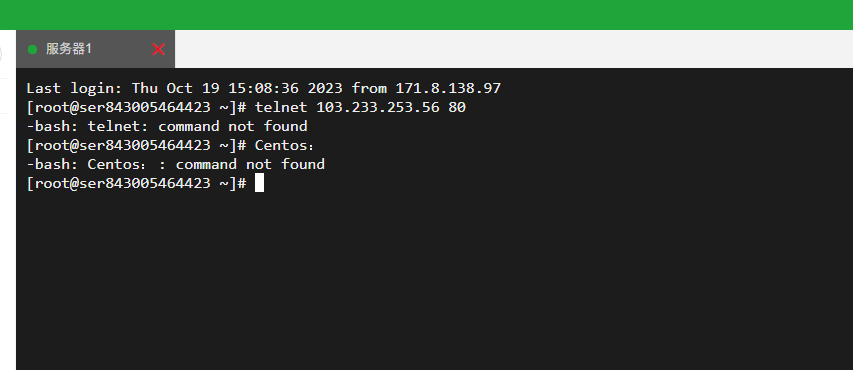Viewport: 853px width, 370px height.
Task: Click the '-bash: Centos: : command not found' line
Action: pyautogui.click(x=176, y=164)
